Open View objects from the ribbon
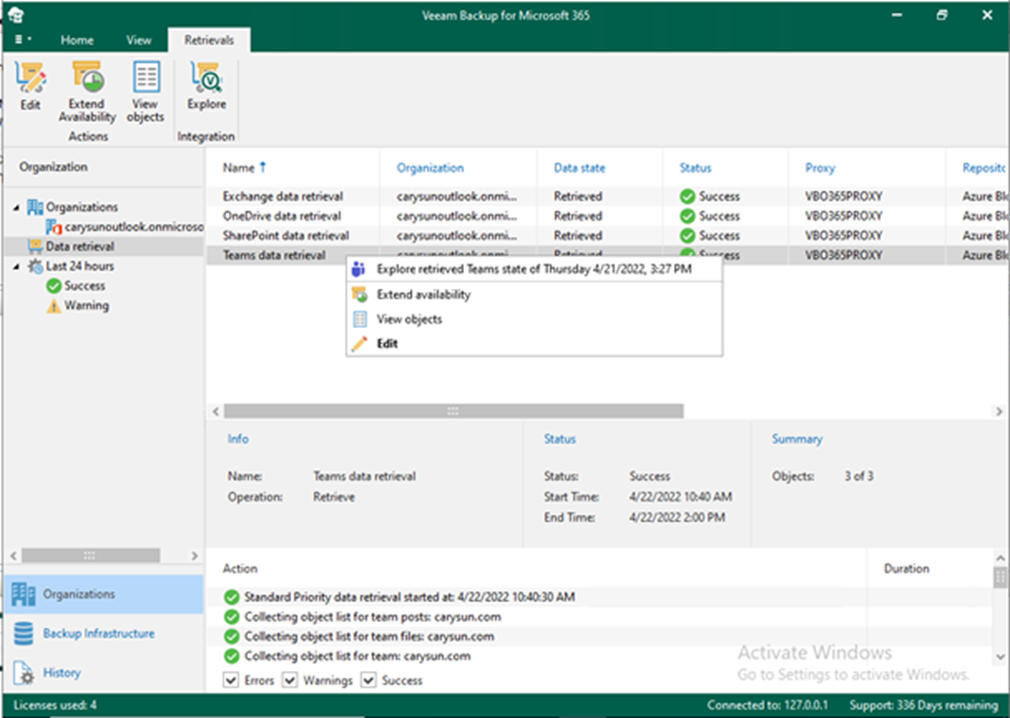1010x718 pixels. tap(146, 92)
